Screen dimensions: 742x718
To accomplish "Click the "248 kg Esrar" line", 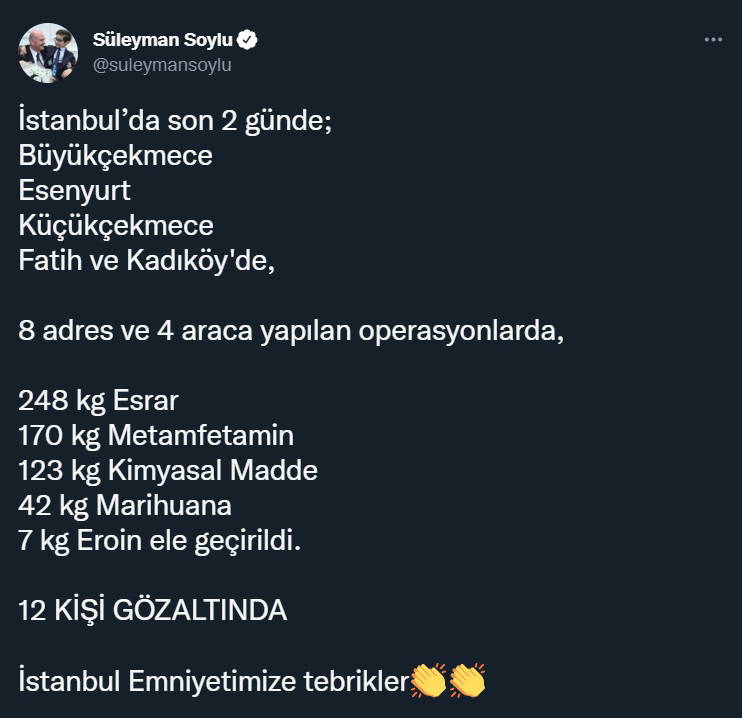I will (98, 401).
